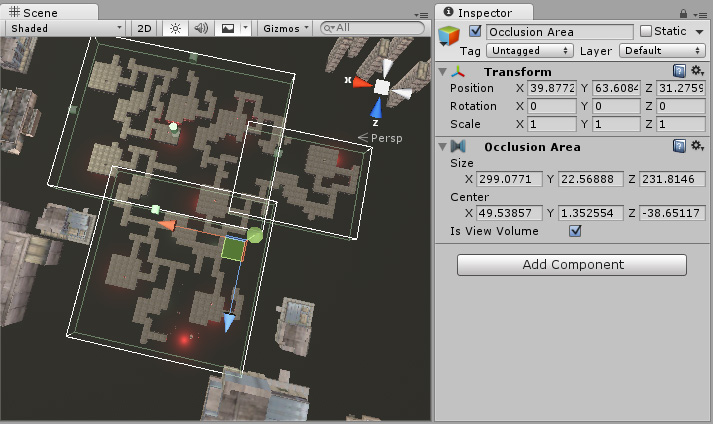The height and width of the screenshot is (424, 713).
Task: Disable the Is View Volume checkbox
Action: pos(575,231)
